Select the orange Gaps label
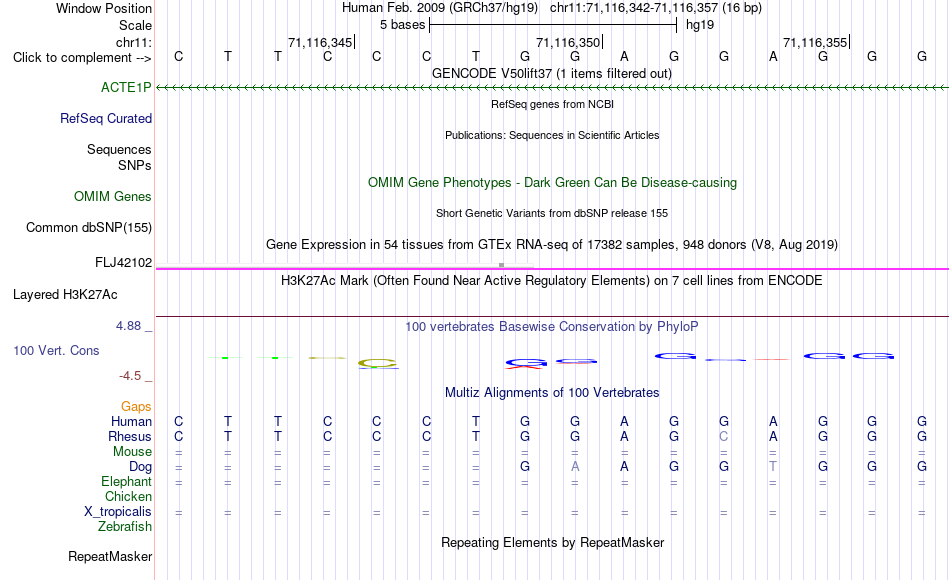 (136, 406)
